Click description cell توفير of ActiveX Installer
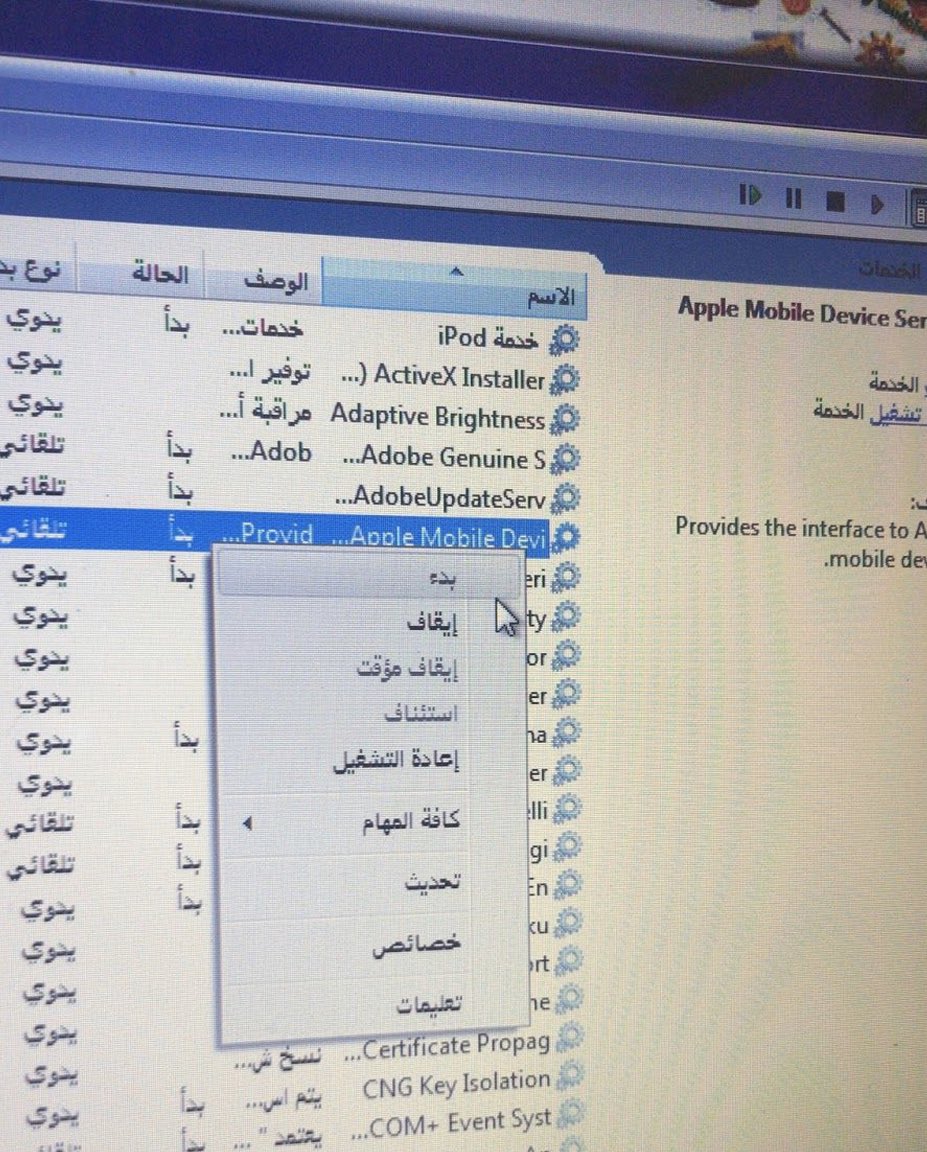The height and width of the screenshot is (1152, 927). tap(270, 370)
